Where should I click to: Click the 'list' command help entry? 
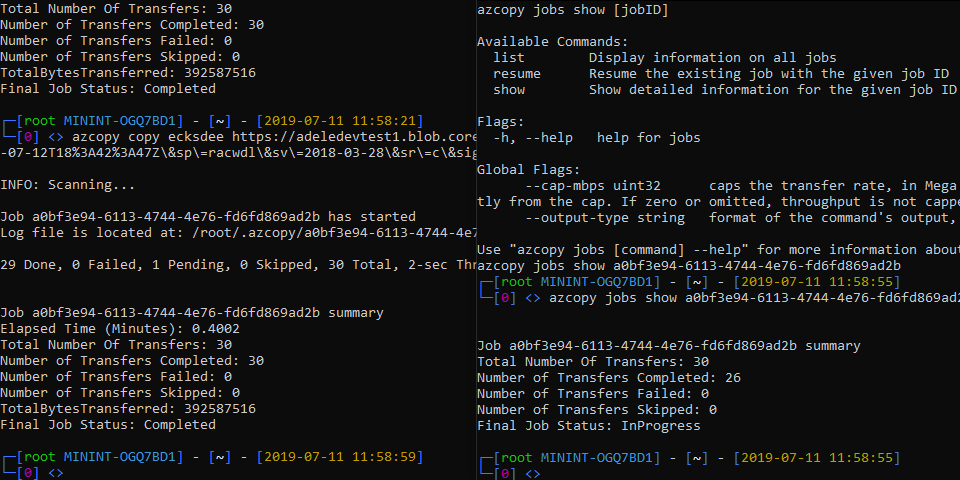pos(665,58)
